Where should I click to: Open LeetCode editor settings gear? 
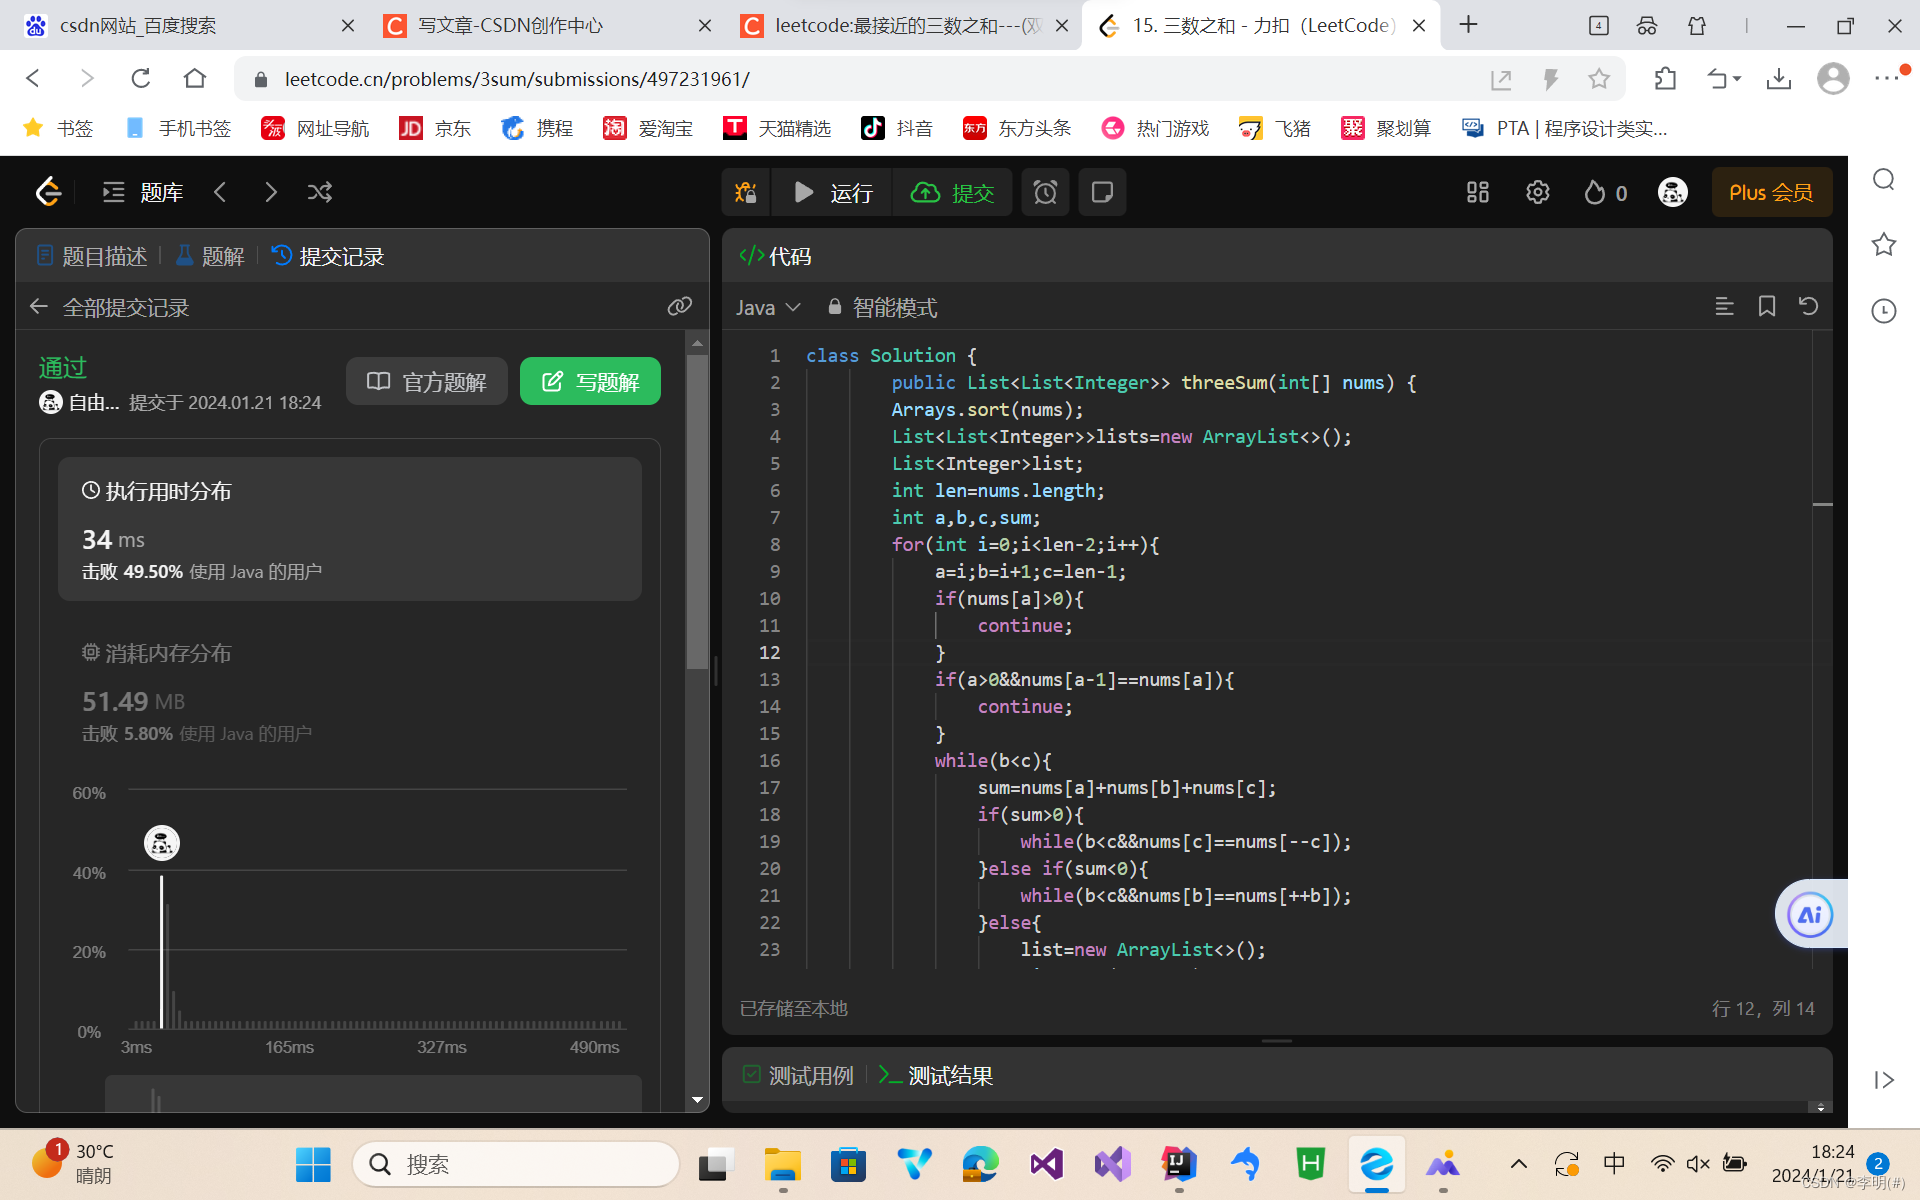pyautogui.click(x=1537, y=192)
